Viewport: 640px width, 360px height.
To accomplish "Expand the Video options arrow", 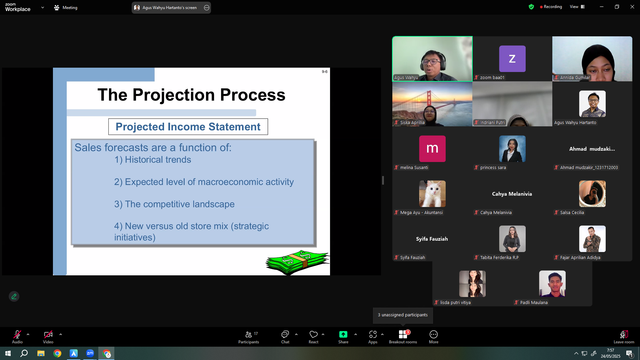I will (60, 334).
